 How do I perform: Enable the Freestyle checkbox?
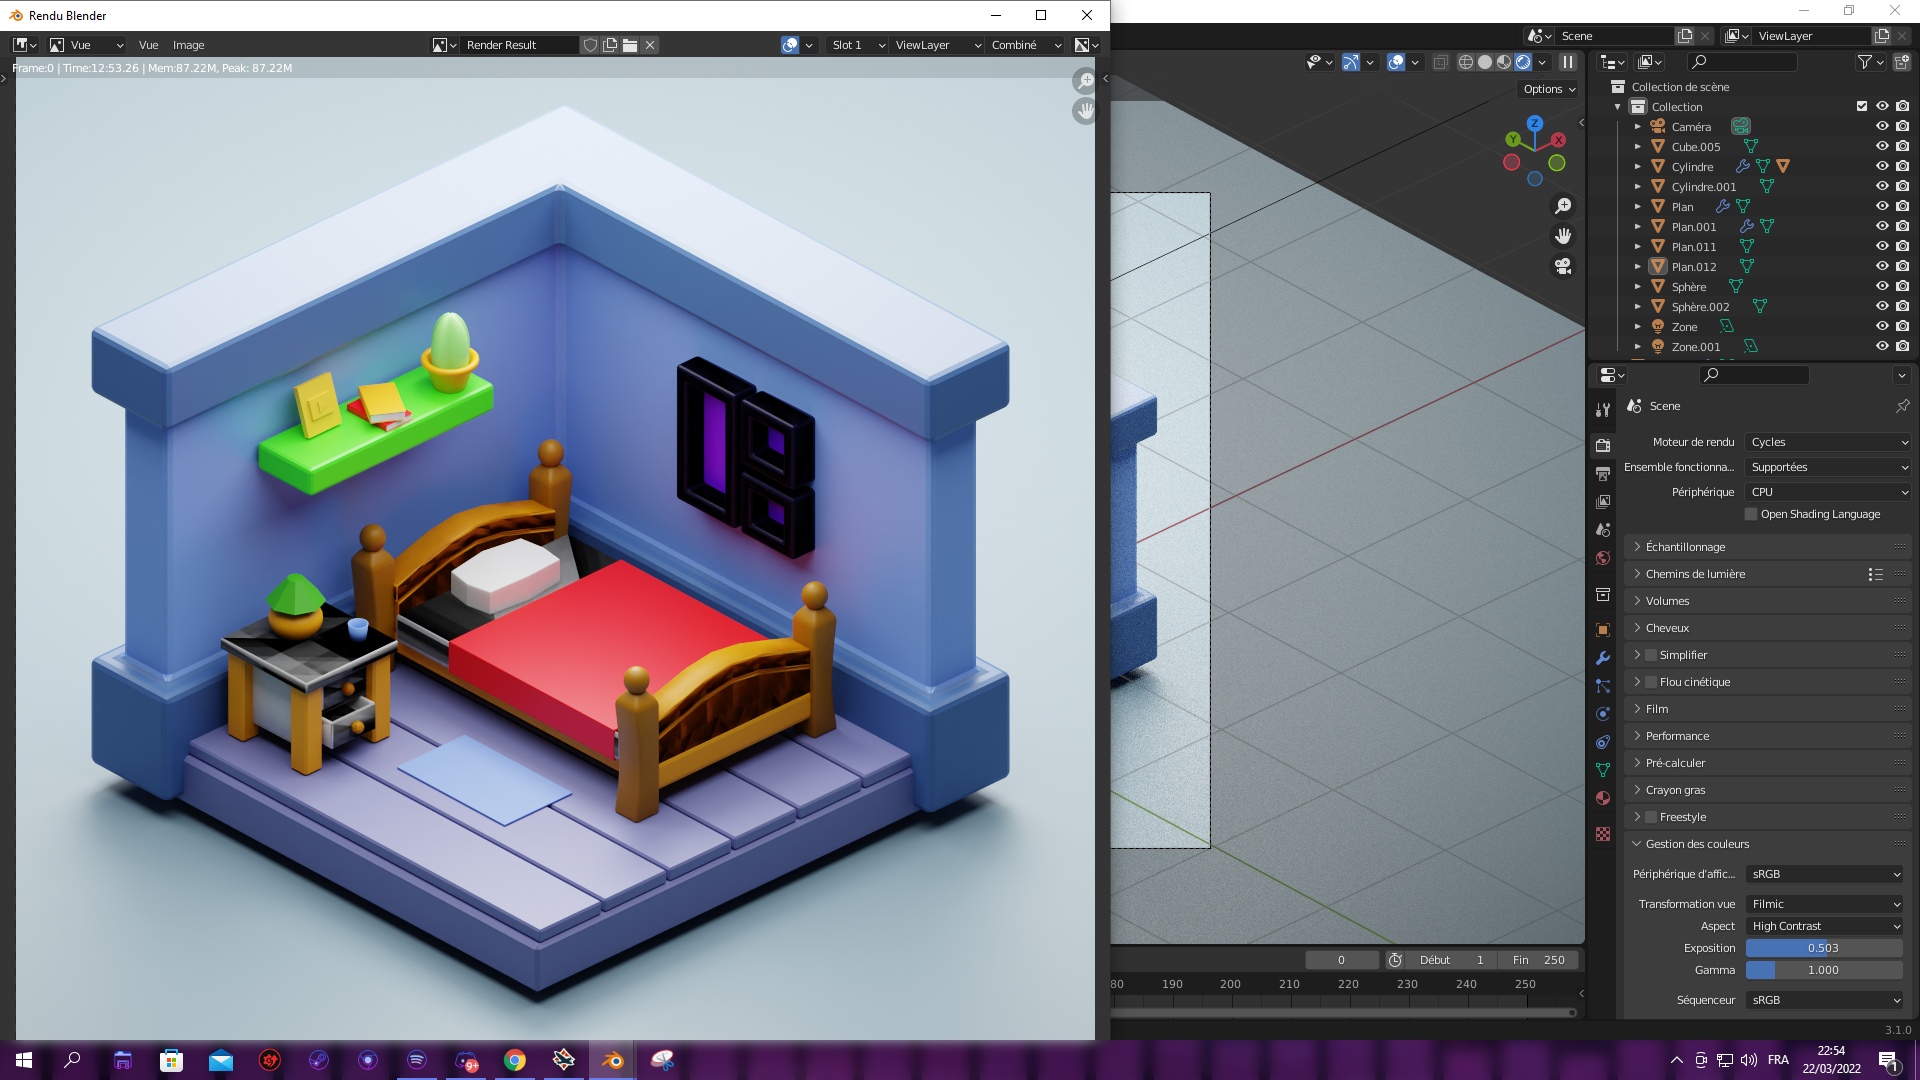(1651, 817)
